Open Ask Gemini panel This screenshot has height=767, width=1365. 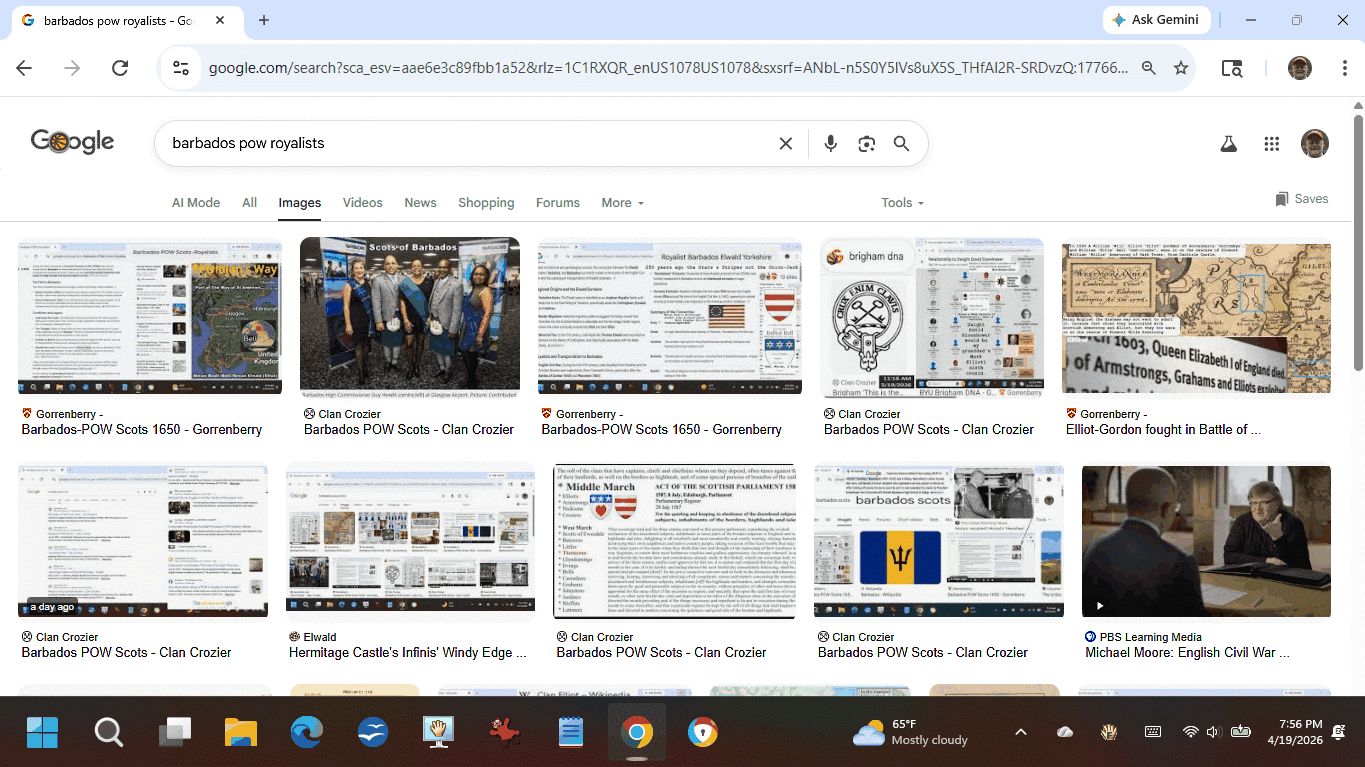(x=1157, y=20)
